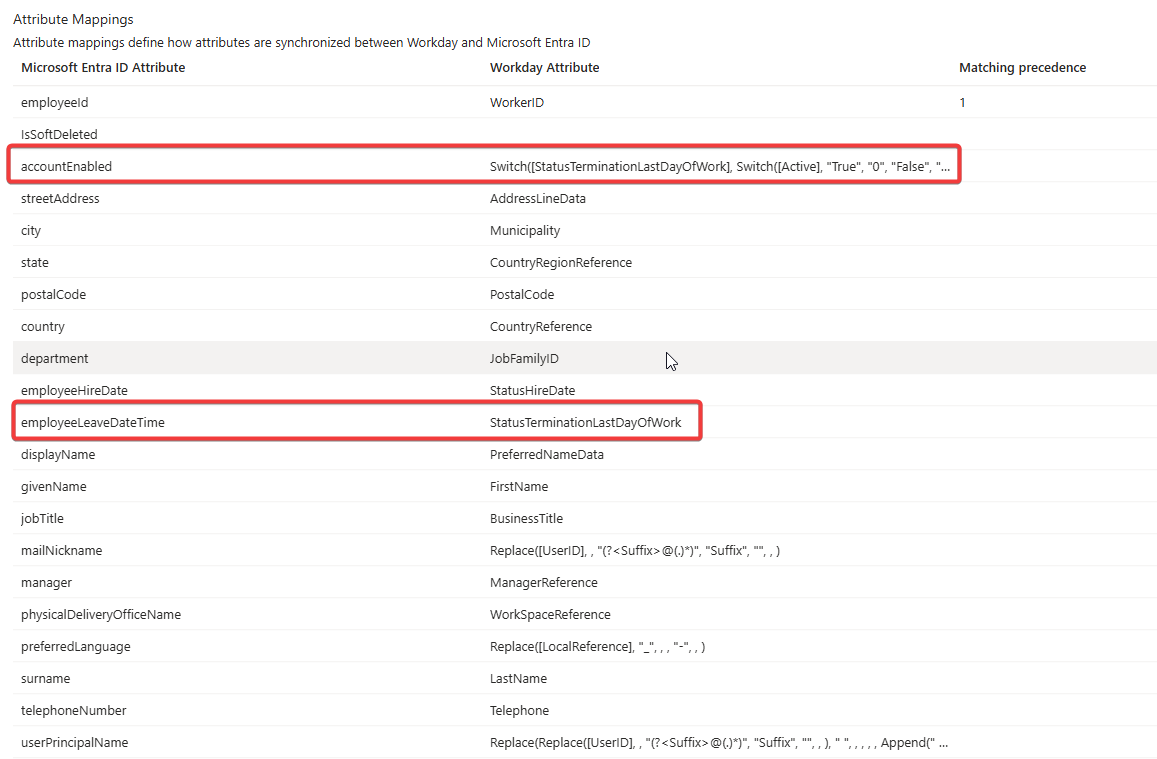Open the accountEnabled attribute mapping

(66, 167)
